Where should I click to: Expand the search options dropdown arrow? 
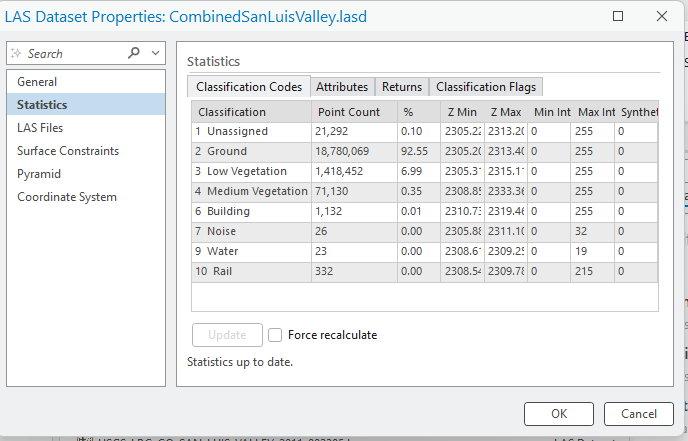point(155,53)
